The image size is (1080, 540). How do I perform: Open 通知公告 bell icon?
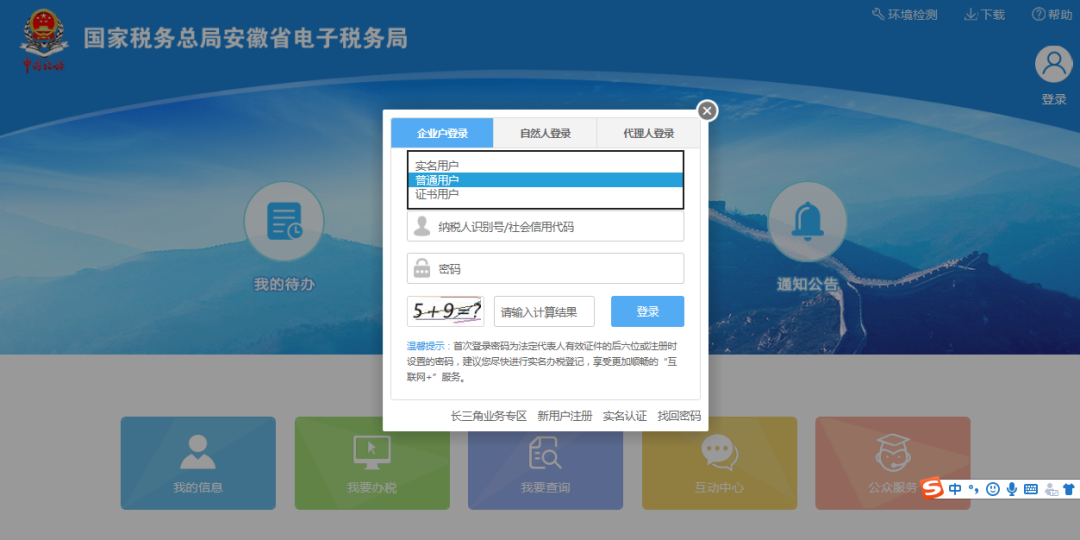tap(807, 221)
